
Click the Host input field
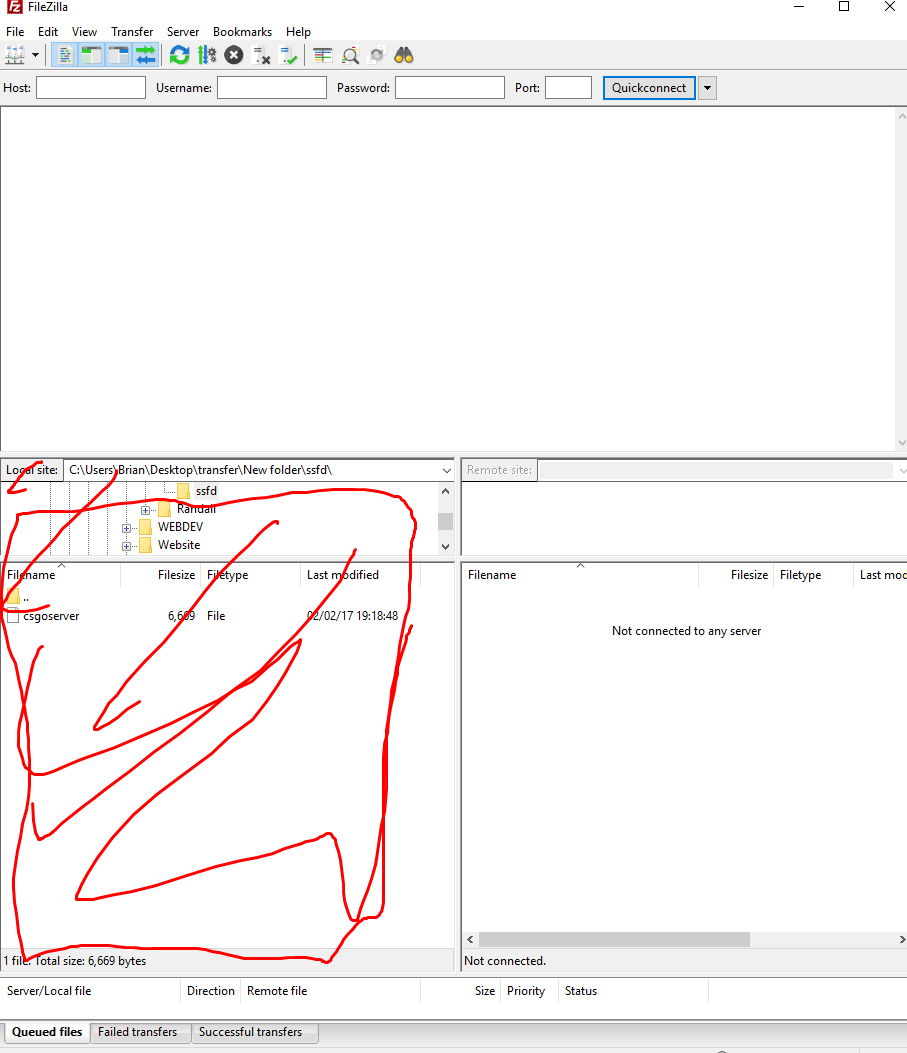click(91, 88)
